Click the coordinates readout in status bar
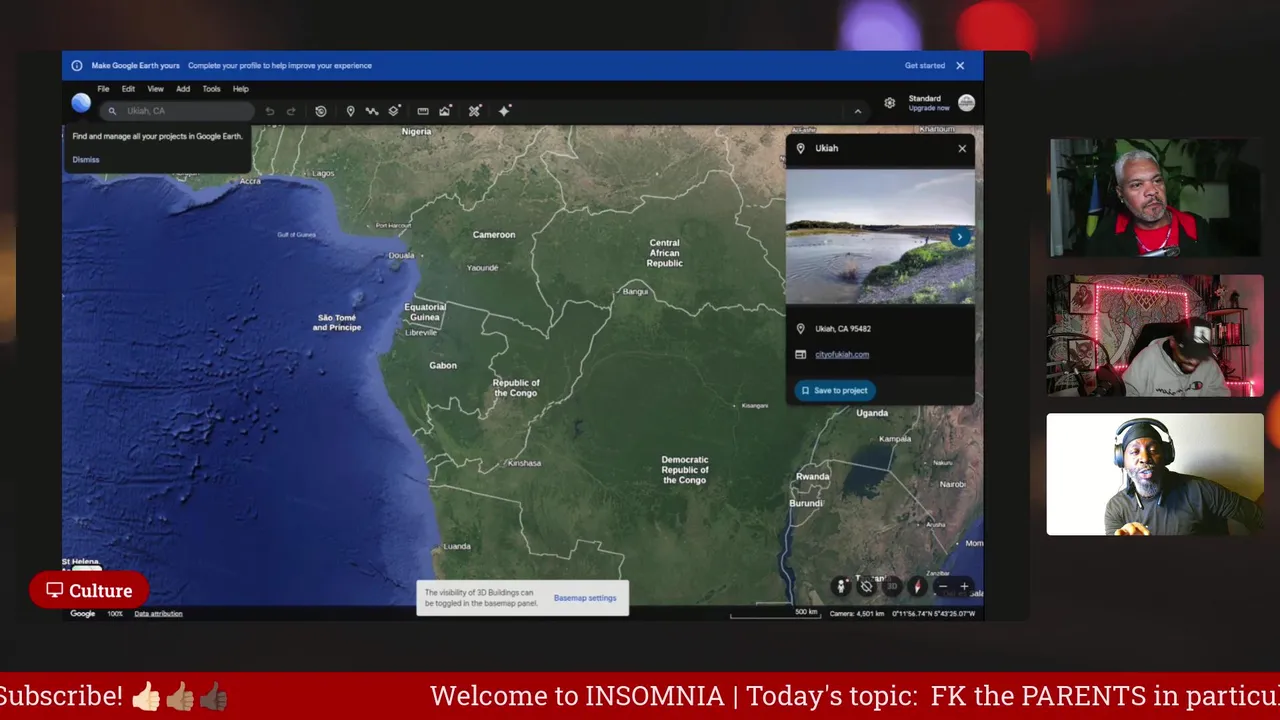Screen dimensions: 1280x720 pyautogui.click(x=933, y=614)
